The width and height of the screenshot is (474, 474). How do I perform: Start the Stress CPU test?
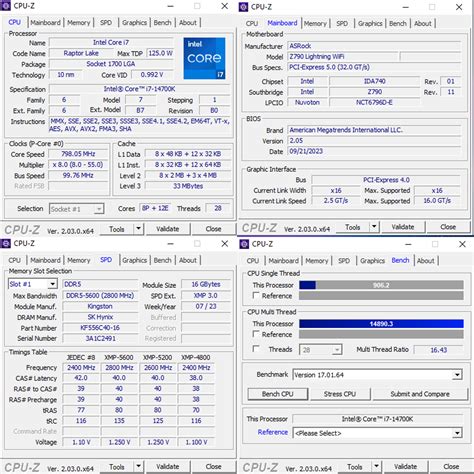click(340, 394)
